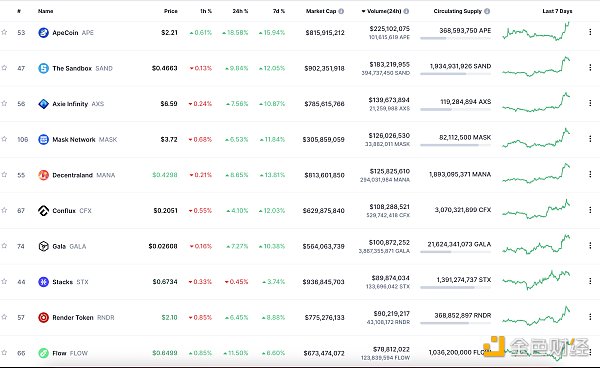Click the Render Token logo icon
The image size is (600, 368).
pos(43,317)
